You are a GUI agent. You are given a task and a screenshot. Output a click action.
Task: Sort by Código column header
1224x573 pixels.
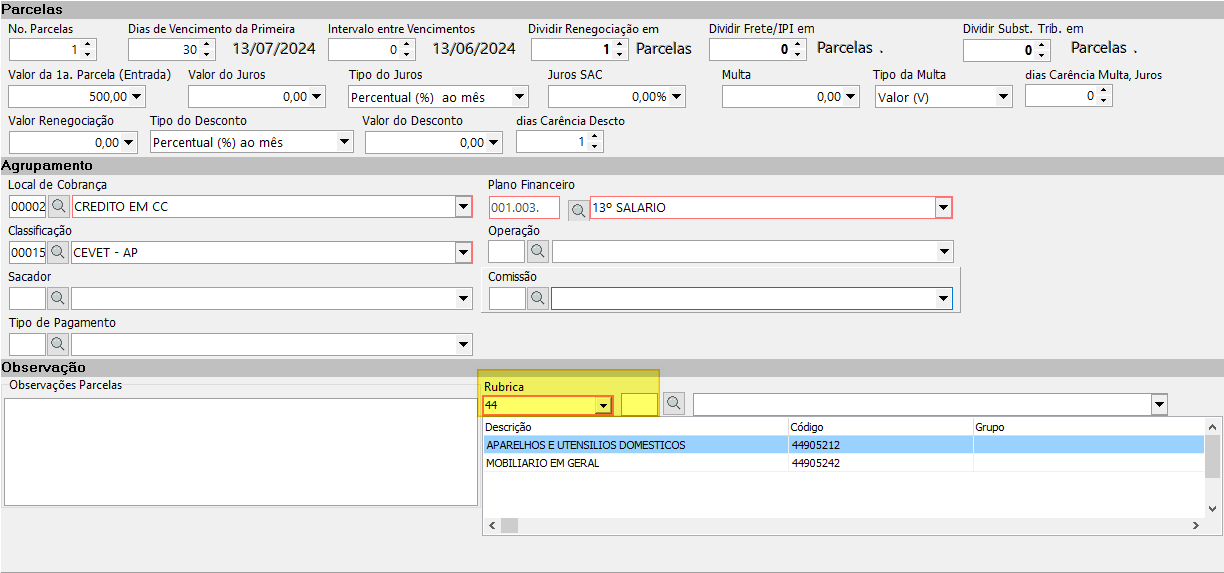(x=880, y=427)
